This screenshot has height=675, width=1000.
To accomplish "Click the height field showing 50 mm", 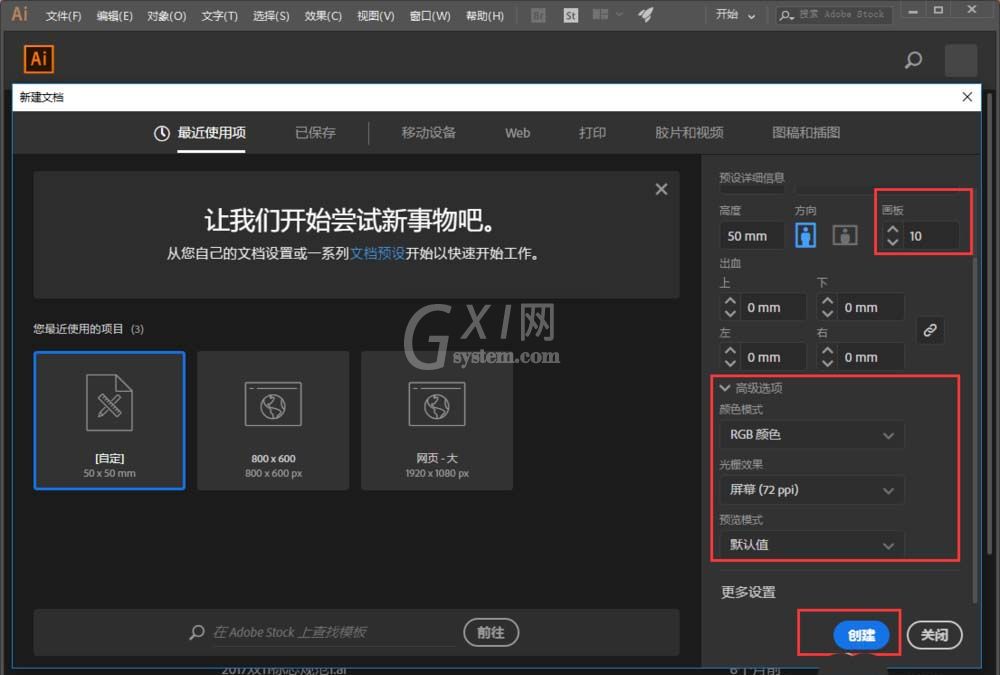I will pos(752,236).
